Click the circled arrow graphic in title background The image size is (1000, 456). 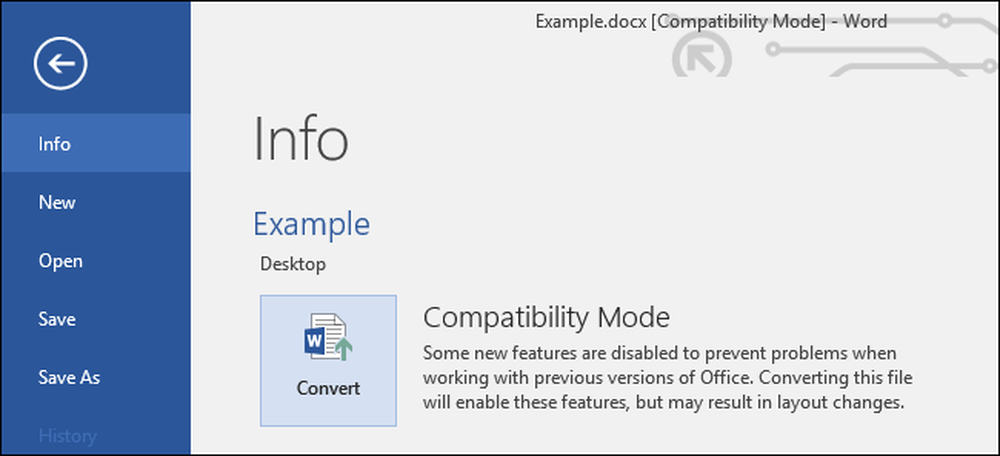[702, 55]
